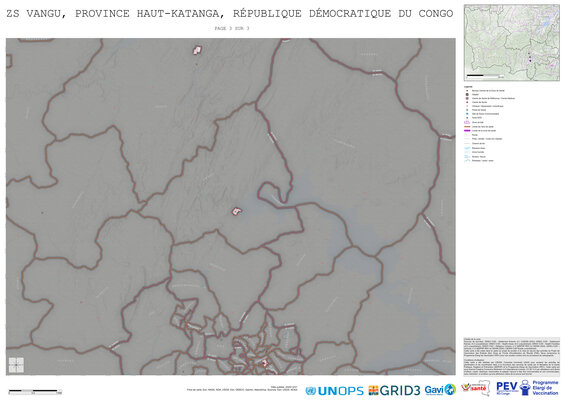Click the data sources text under map
566x400 pixels.
click(x=242, y=389)
